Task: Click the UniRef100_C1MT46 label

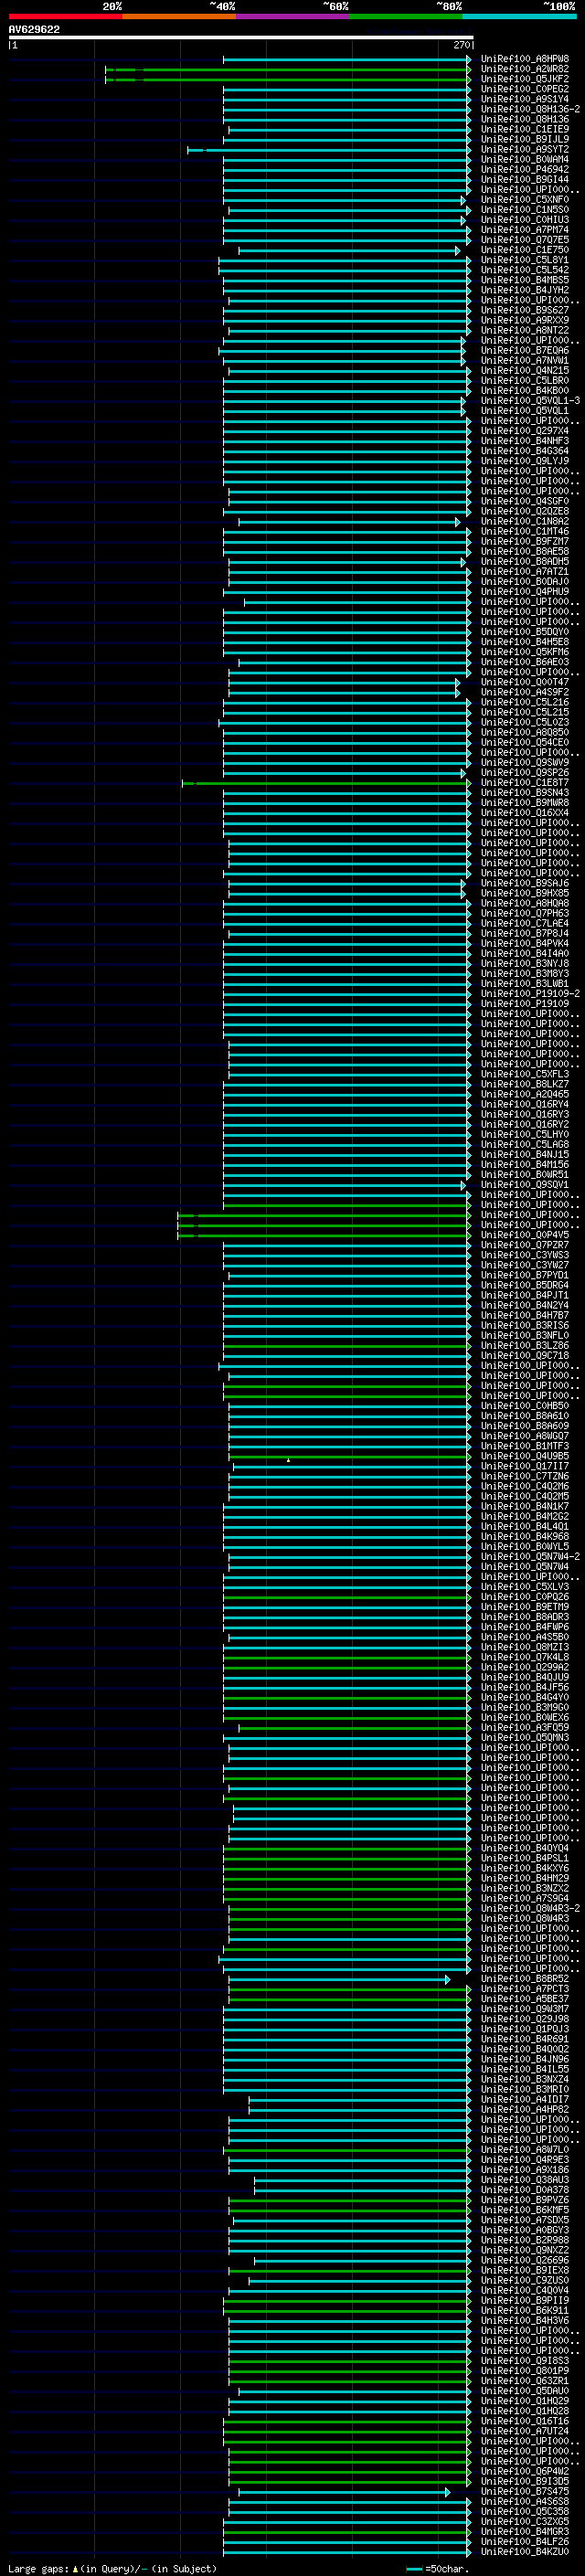Action: click(x=524, y=532)
